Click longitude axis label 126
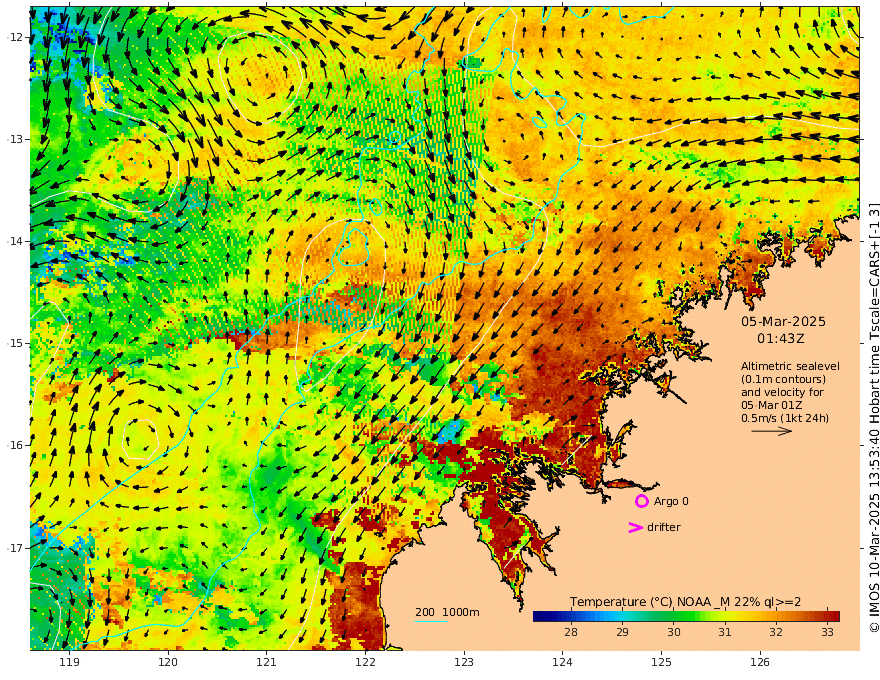 (x=760, y=662)
